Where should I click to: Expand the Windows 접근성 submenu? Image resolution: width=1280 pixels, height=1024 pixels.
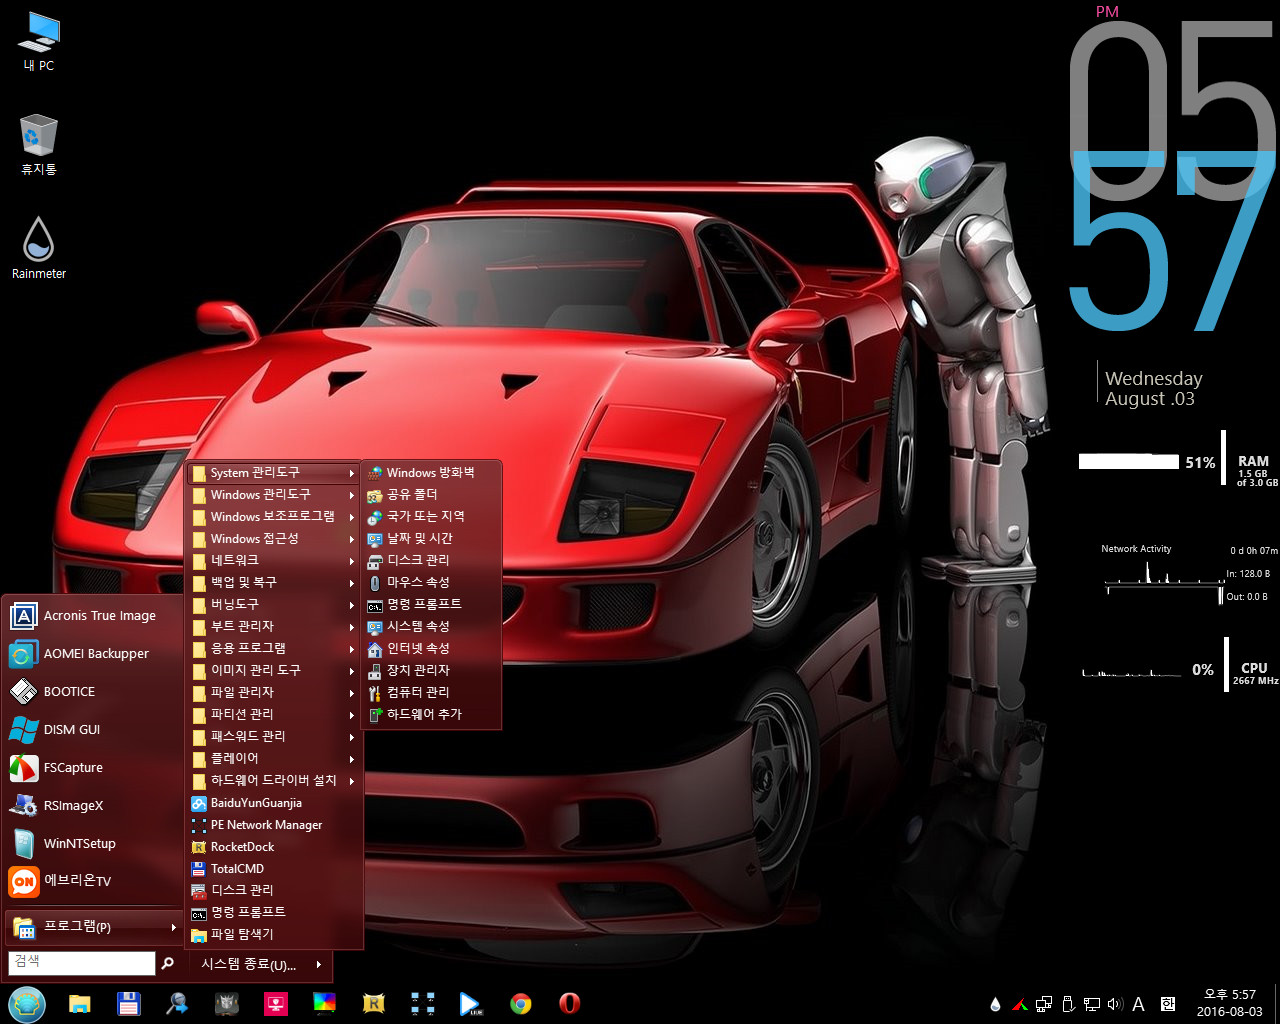274,539
